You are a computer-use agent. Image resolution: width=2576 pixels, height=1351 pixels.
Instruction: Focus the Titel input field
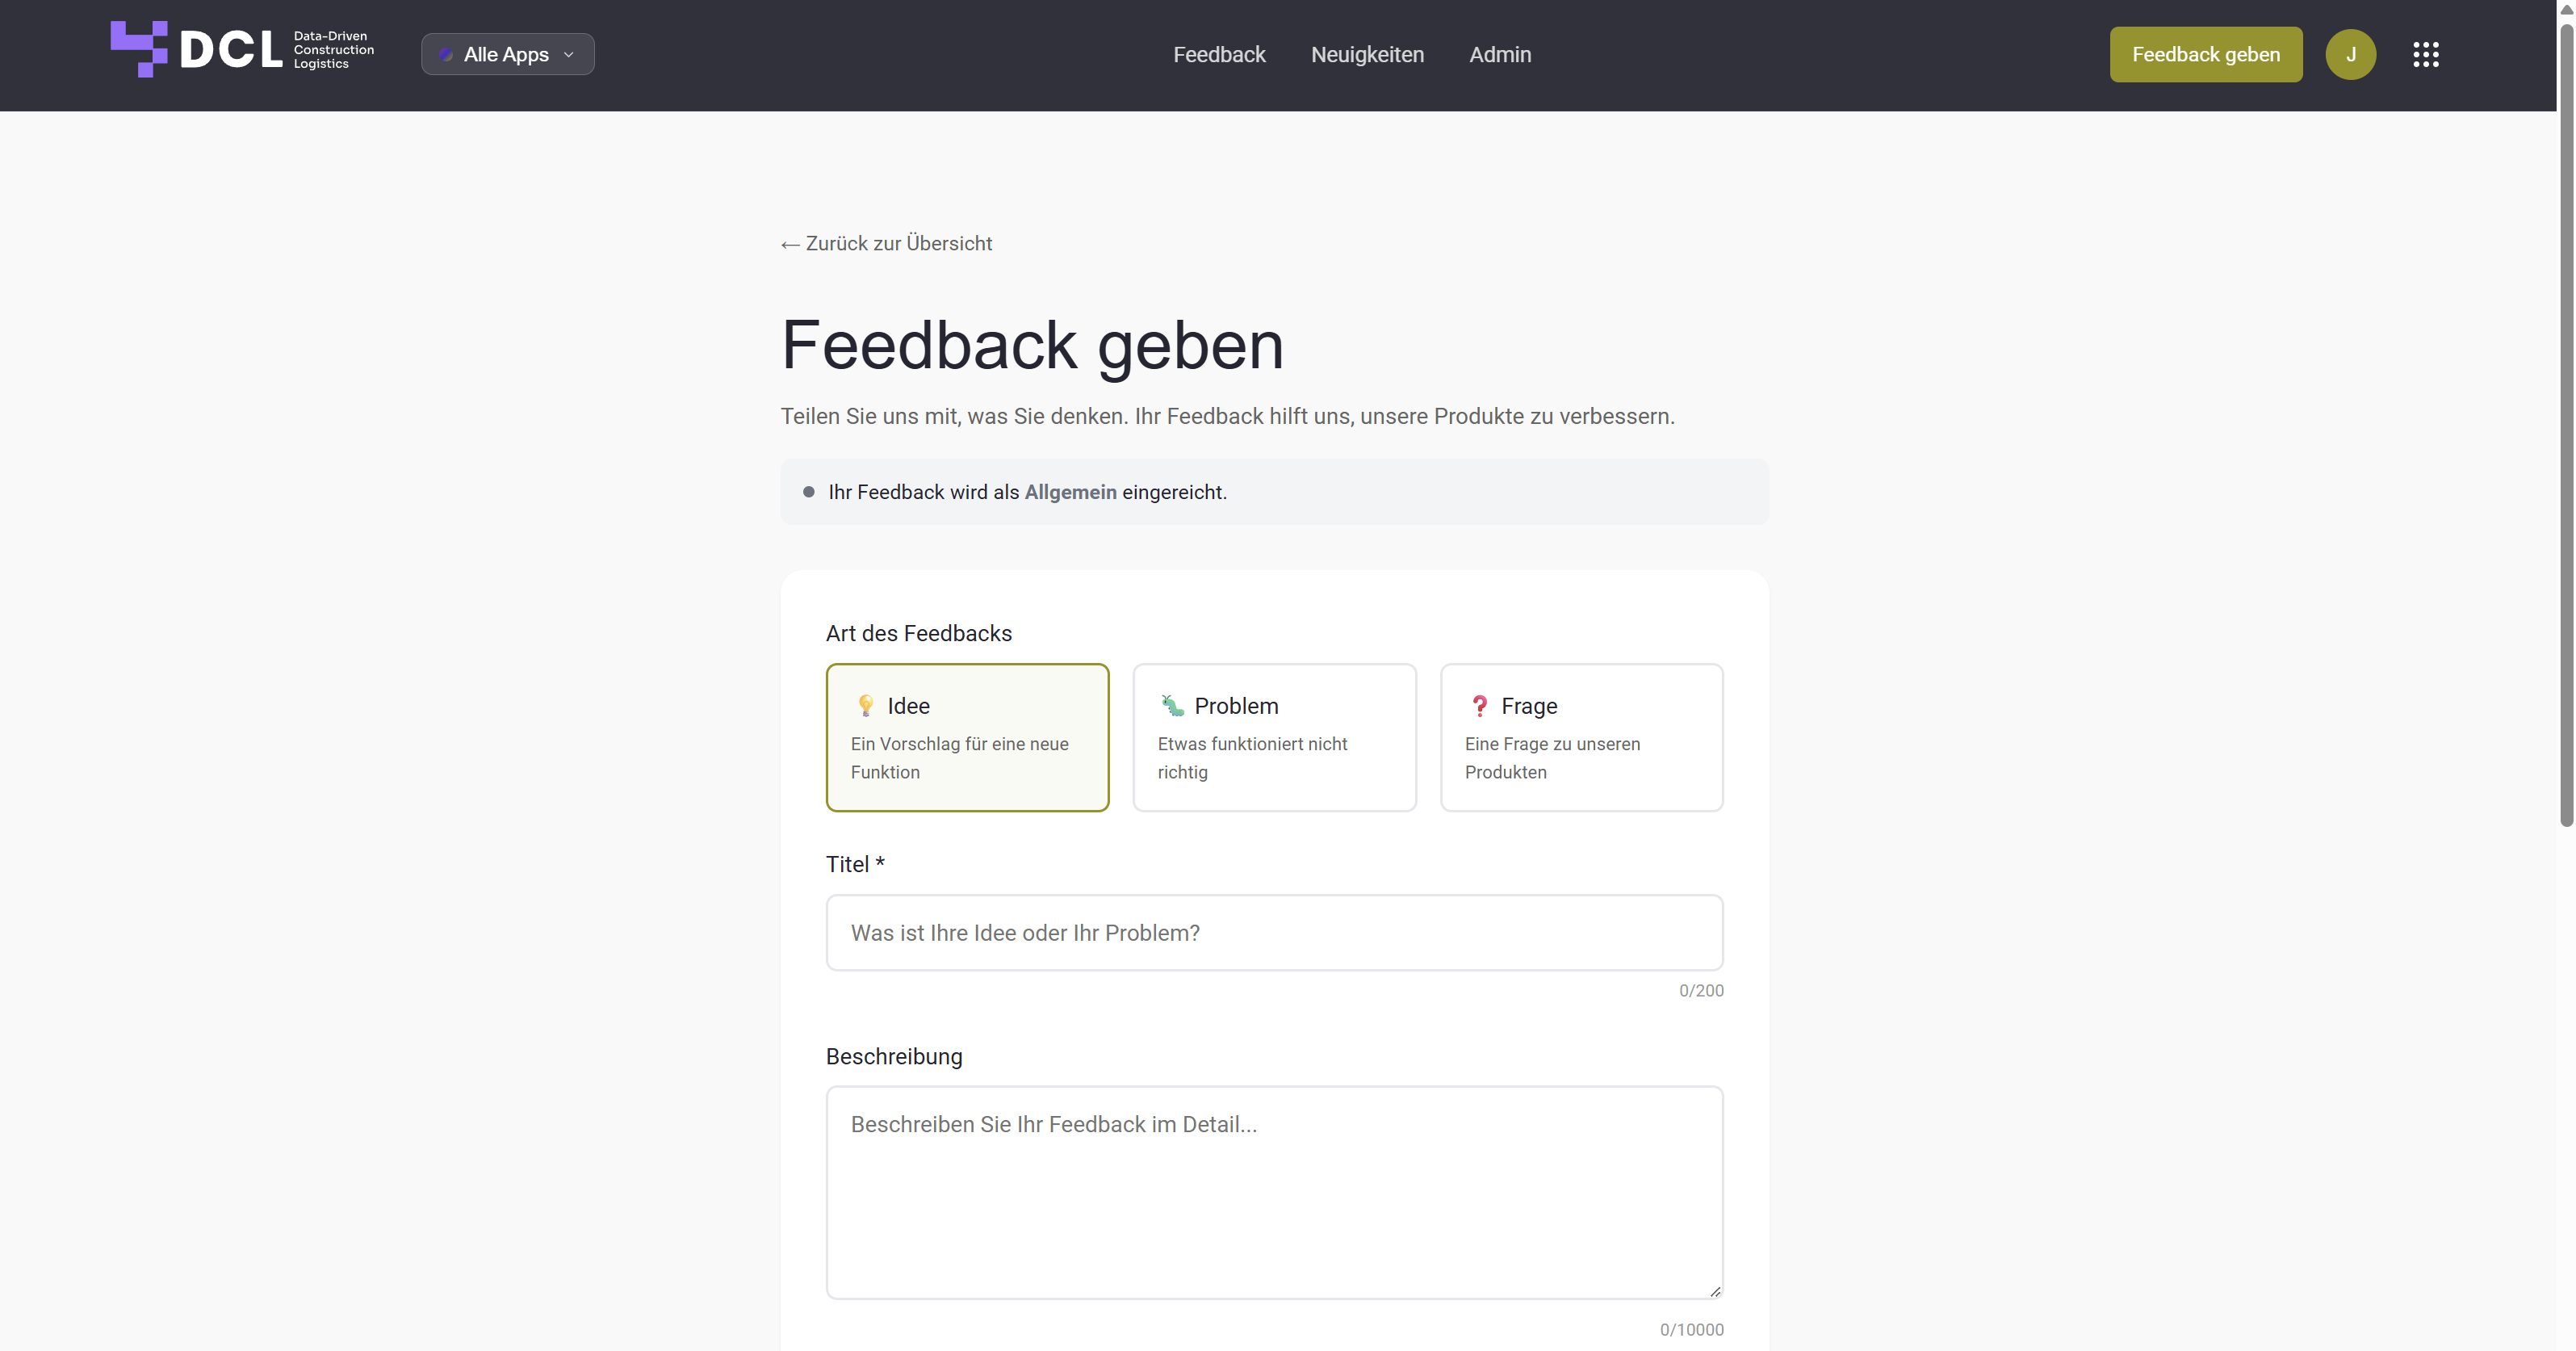pyautogui.click(x=1274, y=932)
